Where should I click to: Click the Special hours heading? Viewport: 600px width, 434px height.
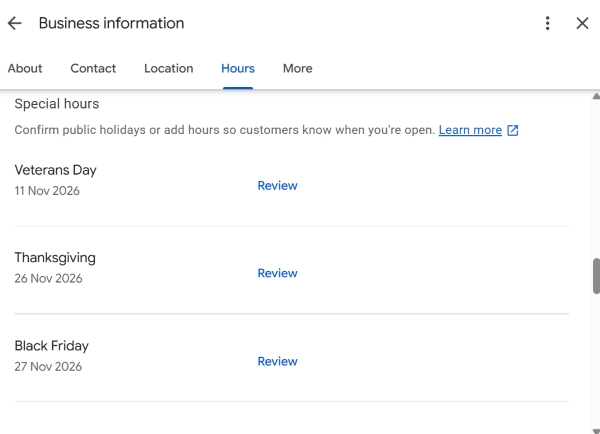(x=57, y=104)
